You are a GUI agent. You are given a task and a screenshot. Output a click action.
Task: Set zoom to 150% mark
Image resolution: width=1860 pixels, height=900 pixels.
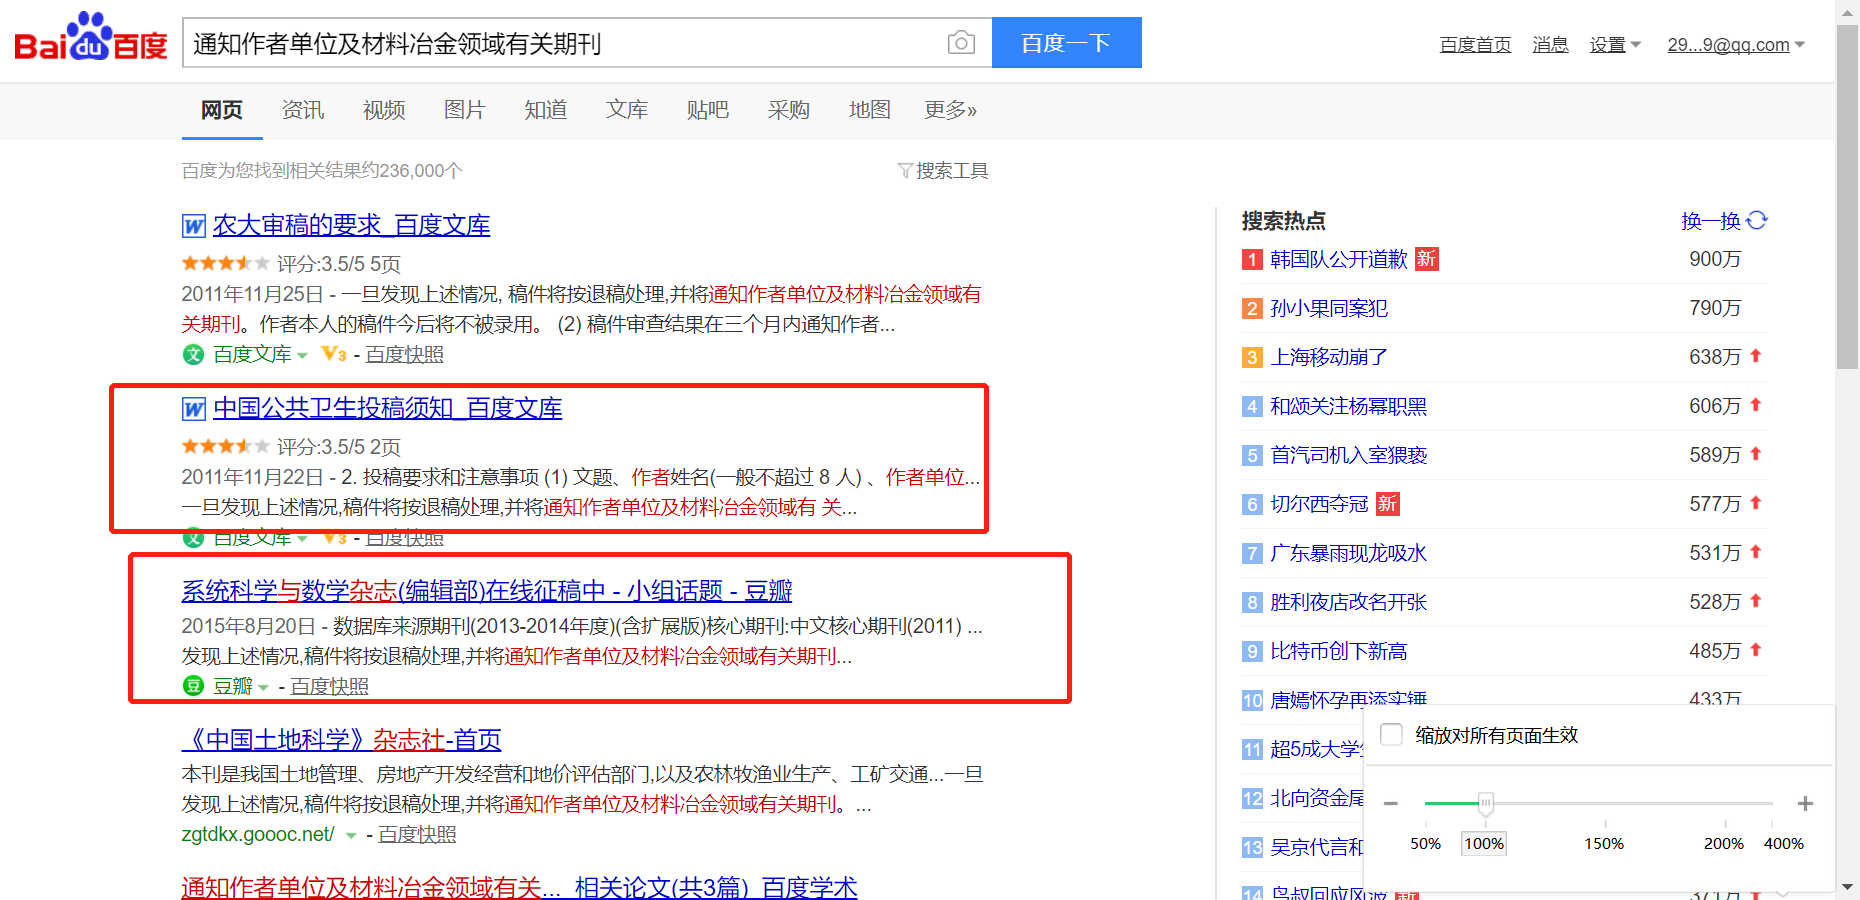1604,844
